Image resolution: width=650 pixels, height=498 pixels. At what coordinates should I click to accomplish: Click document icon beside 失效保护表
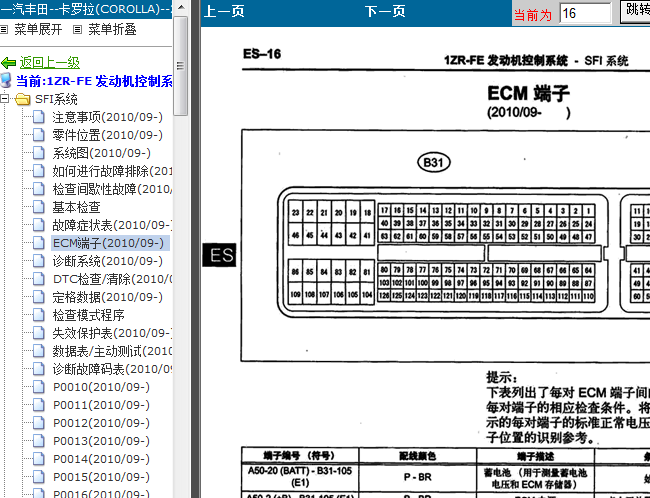[39, 333]
